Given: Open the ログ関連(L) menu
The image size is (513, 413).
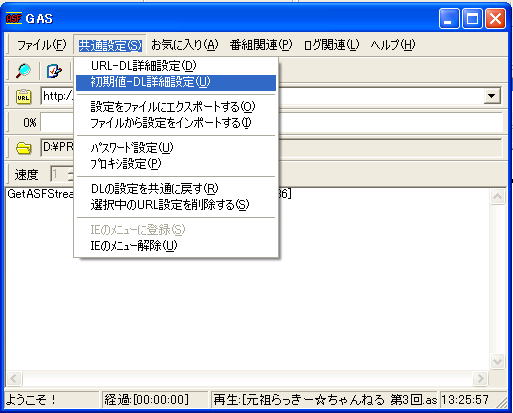Looking at the screenshot, I should (x=331, y=45).
